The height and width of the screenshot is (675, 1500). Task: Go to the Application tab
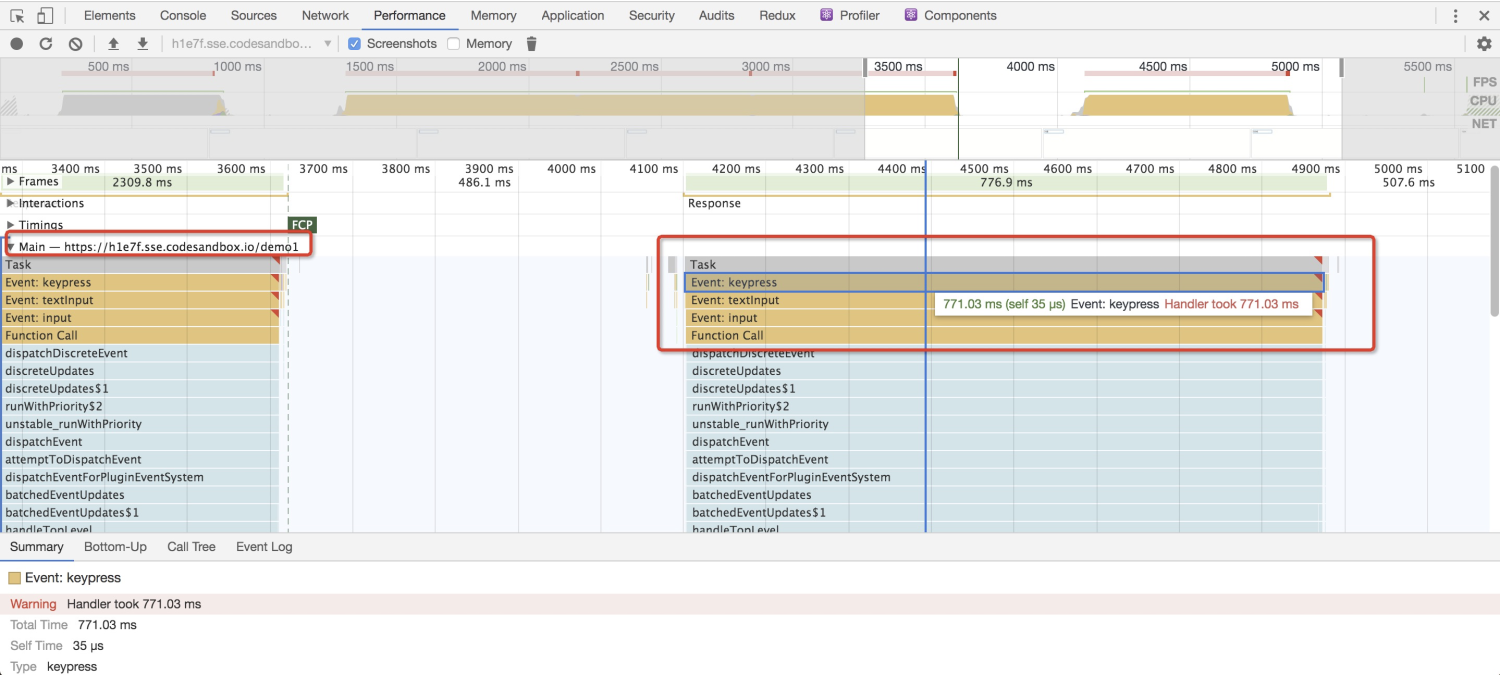[x=573, y=15]
